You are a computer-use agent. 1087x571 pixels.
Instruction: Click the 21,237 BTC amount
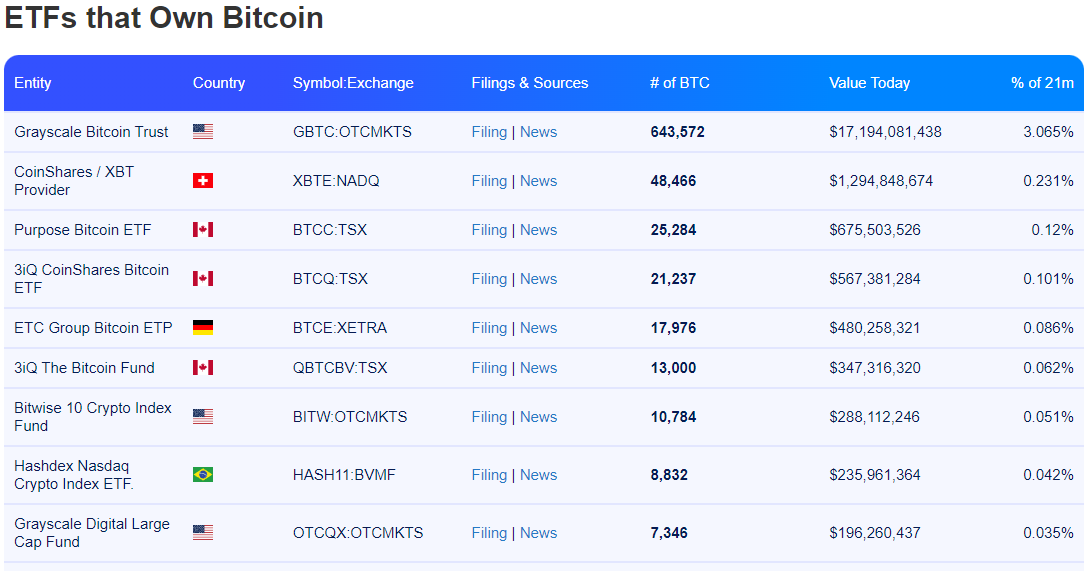[673, 279]
